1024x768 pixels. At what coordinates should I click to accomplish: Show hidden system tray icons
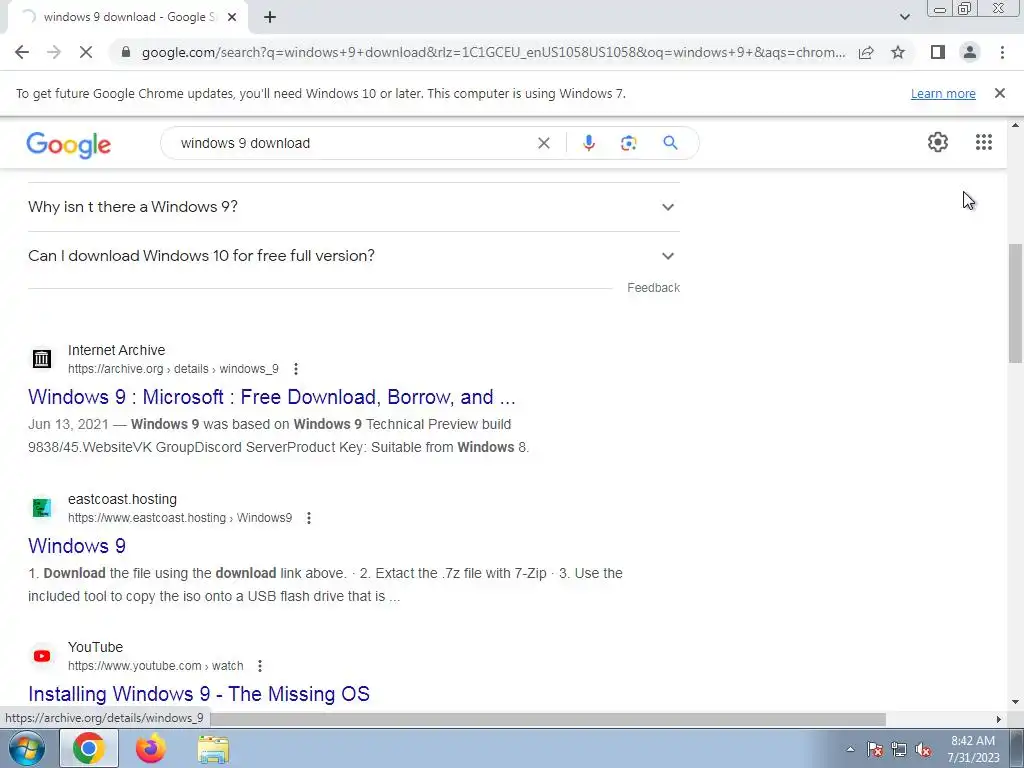(x=850, y=749)
